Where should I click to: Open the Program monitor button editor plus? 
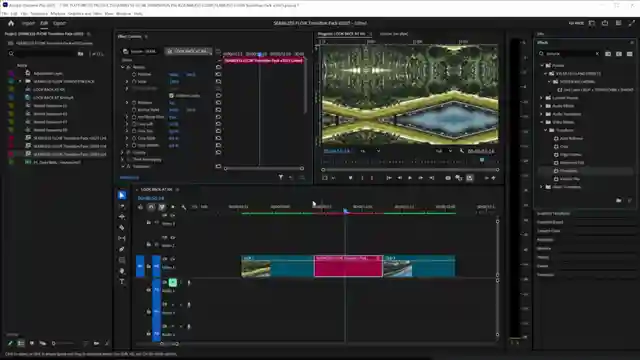pos(493,178)
